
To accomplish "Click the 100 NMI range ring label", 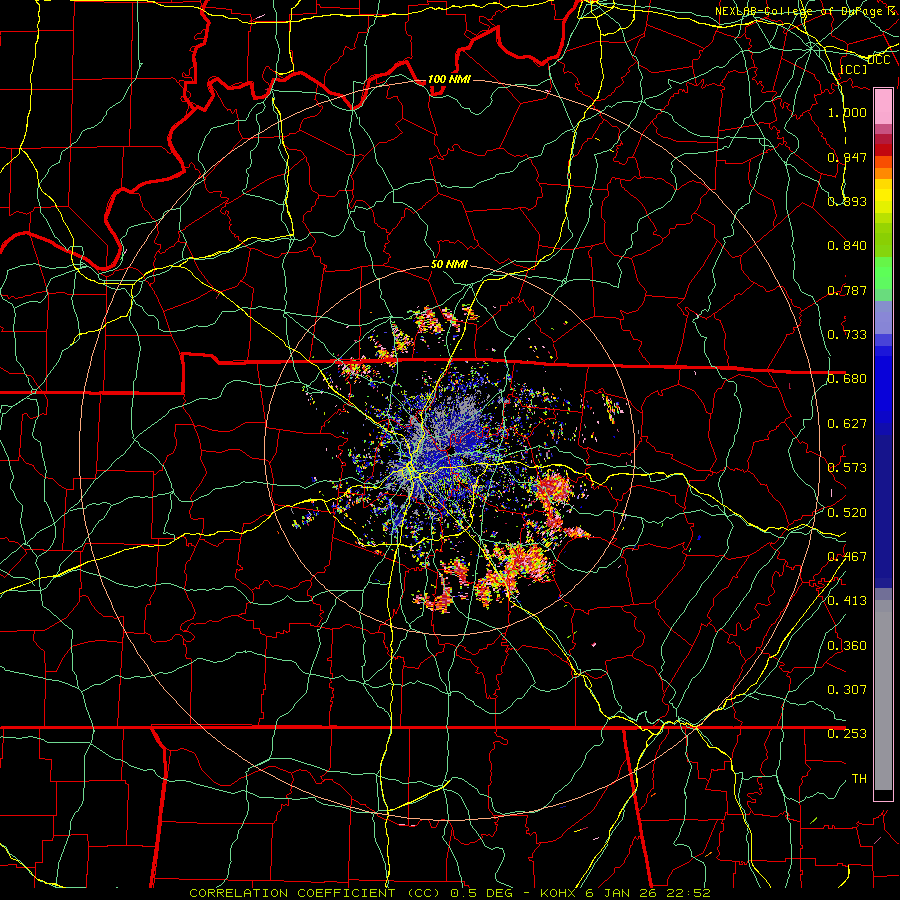I will pos(449,79).
